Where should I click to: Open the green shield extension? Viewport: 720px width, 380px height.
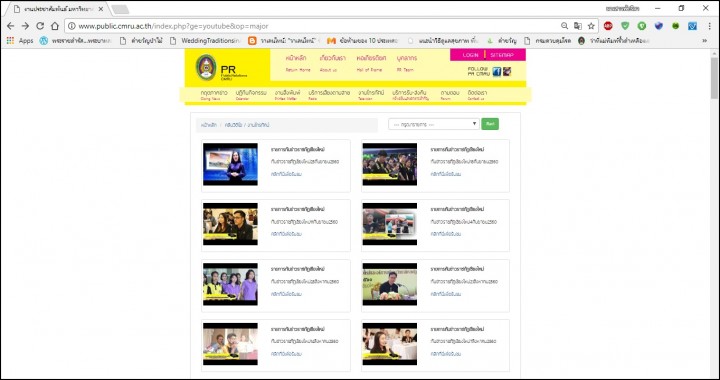point(625,26)
